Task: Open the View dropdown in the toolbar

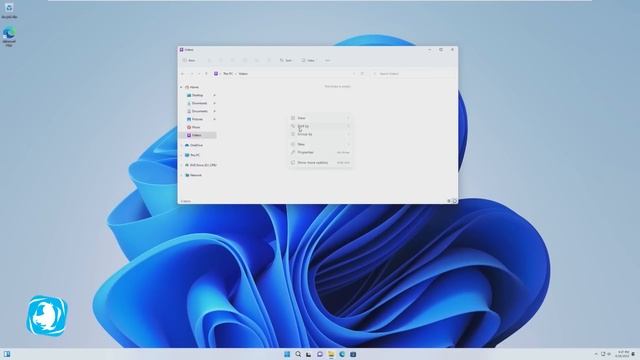Action: pos(308,60)
